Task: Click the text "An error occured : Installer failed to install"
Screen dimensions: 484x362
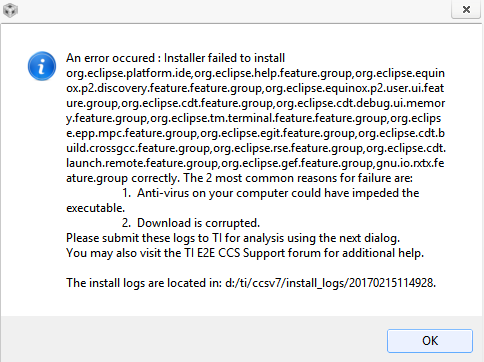Action: (175, 58)
